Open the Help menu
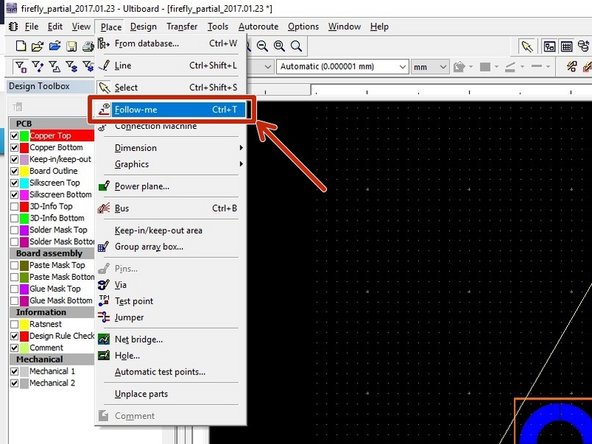Viewport: 592px width, 444px height. coord(379,27)
